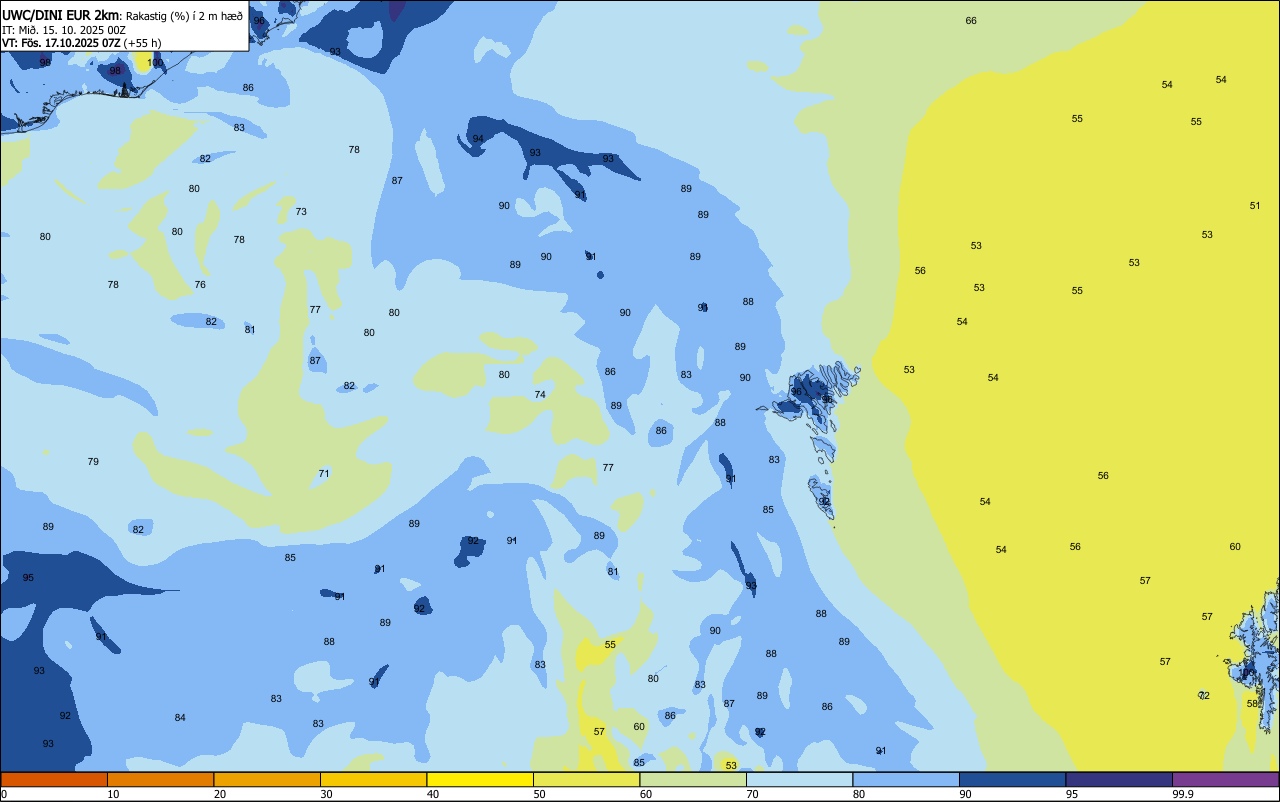Click the '58' humidity value on the map
The width and height of the screenshot is (1280, 802).
pos(1252,704)
